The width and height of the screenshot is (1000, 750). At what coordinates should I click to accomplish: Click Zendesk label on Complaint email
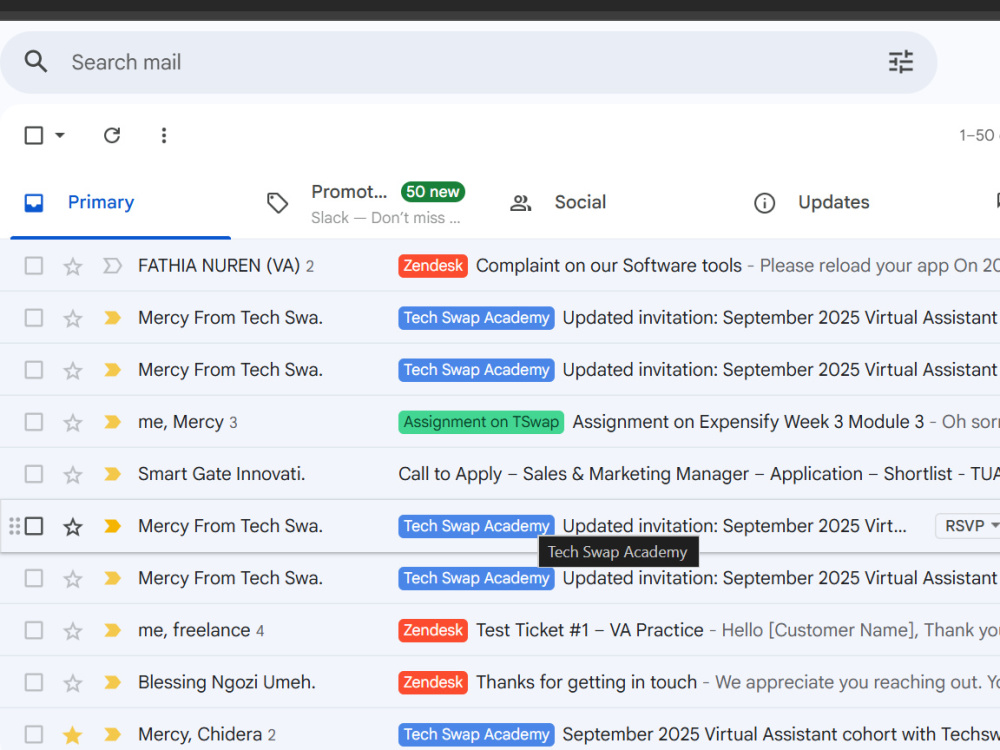433,265
